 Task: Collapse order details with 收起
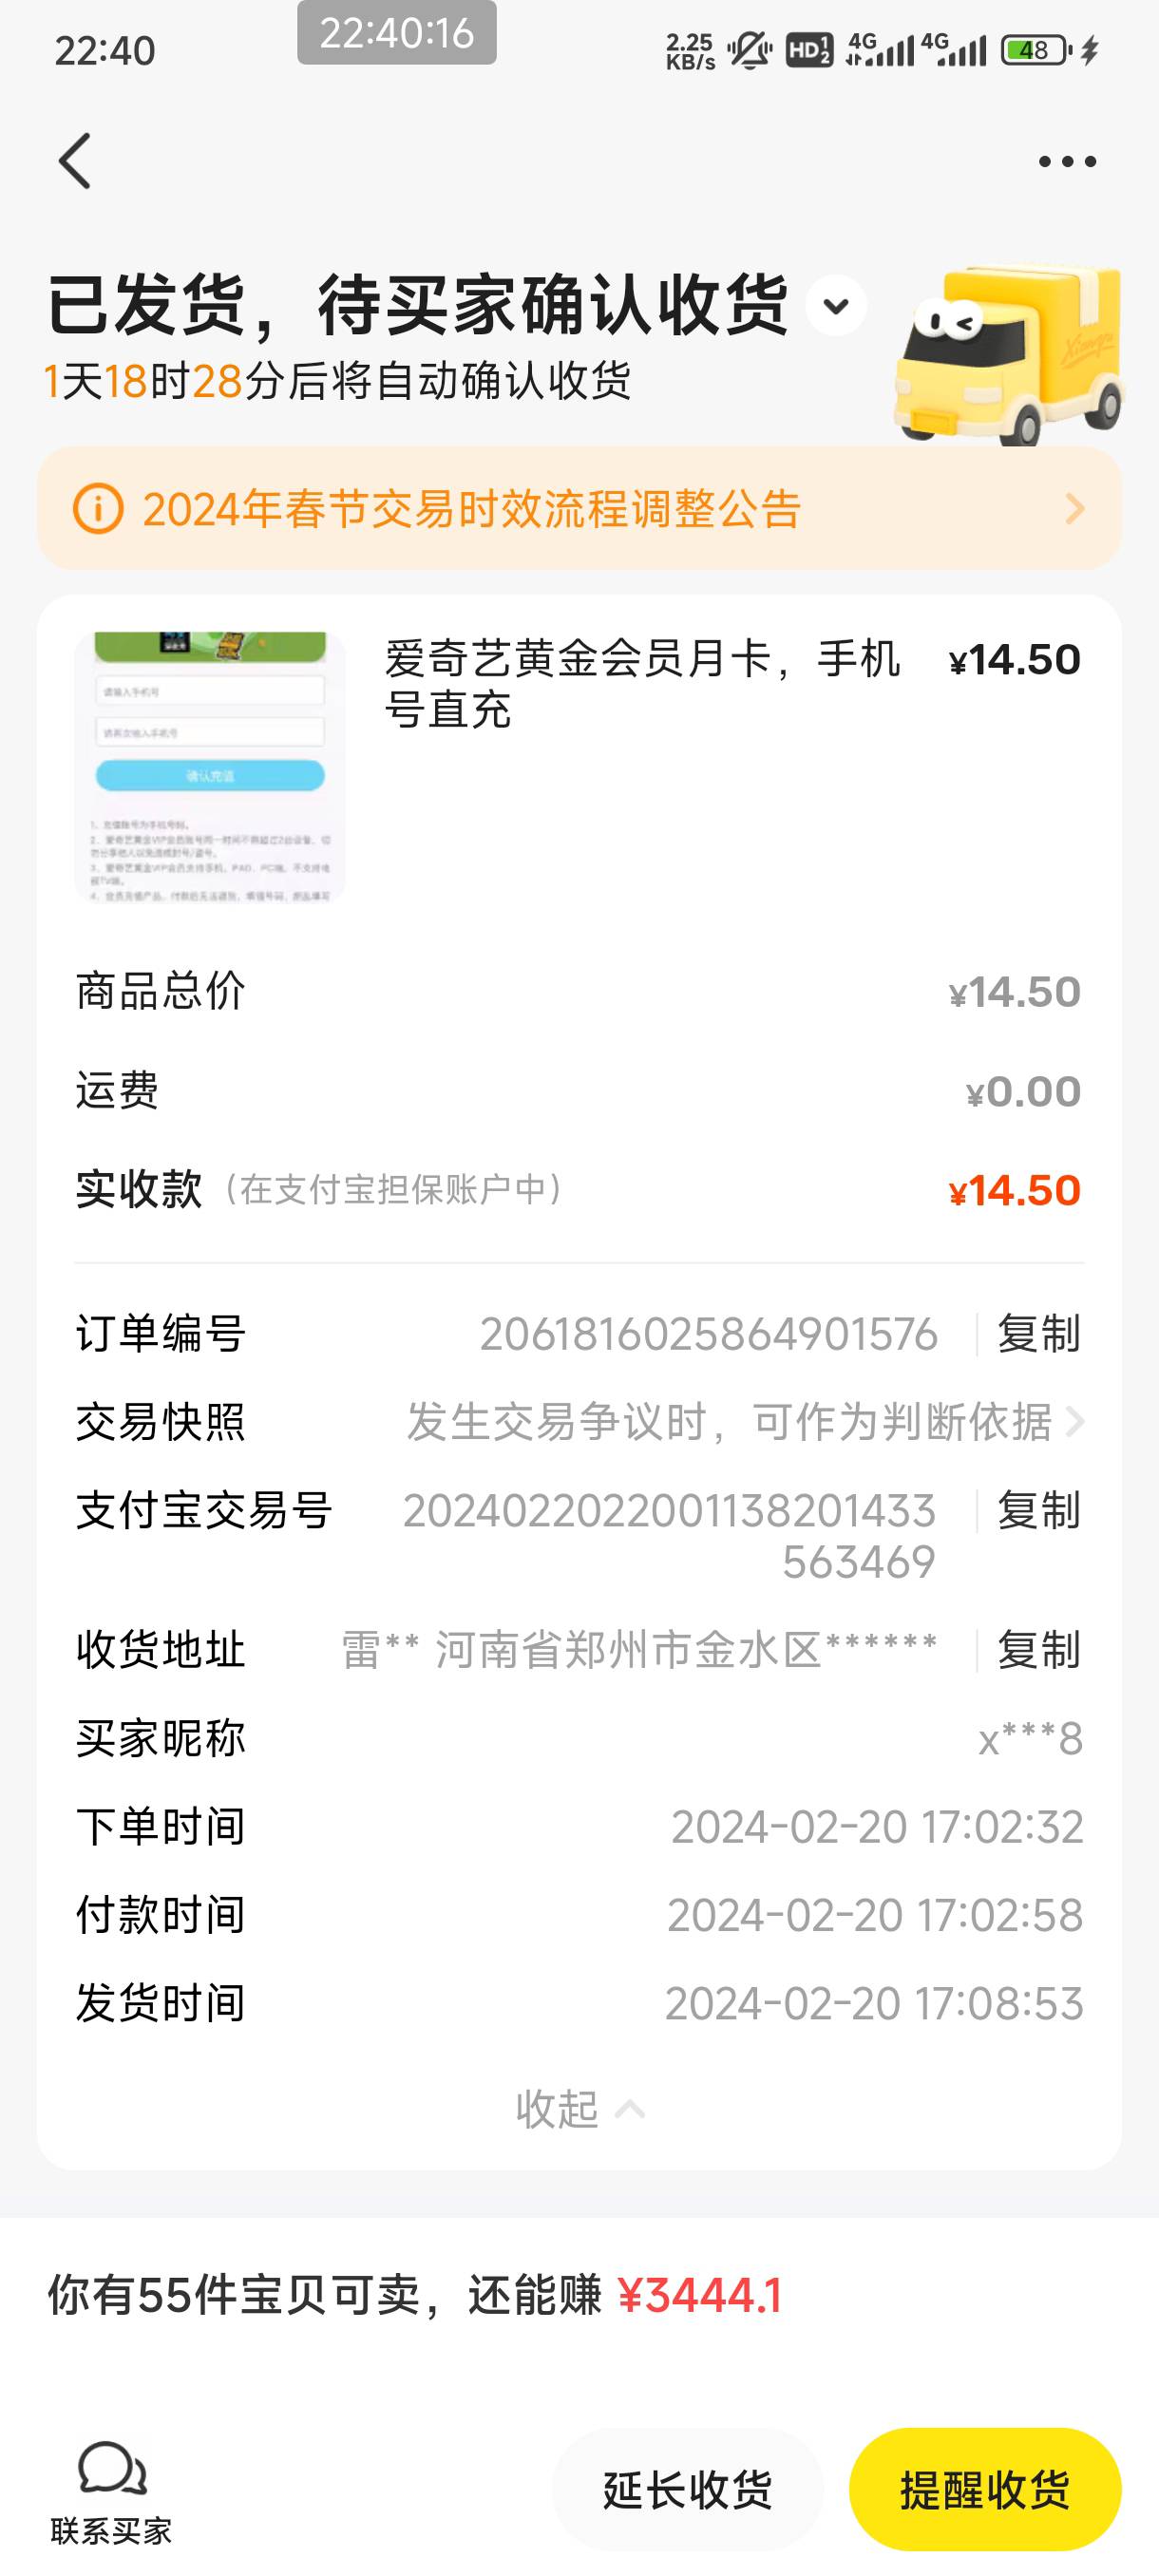pos(579,2109)
